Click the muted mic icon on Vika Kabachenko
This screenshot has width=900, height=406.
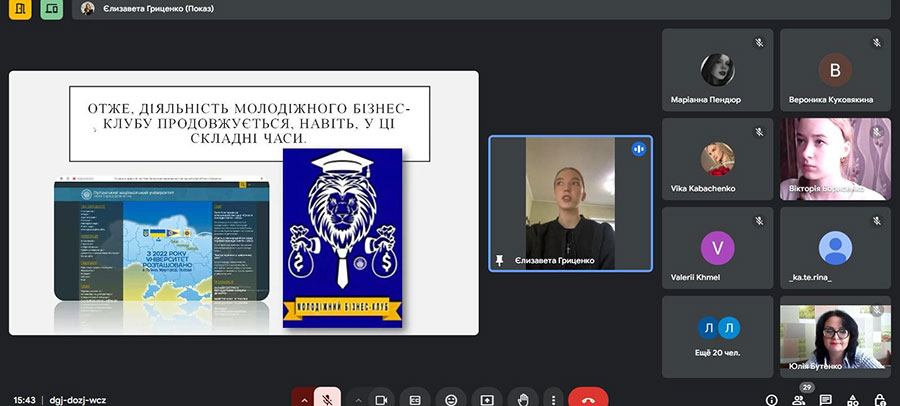pos(759,132)
